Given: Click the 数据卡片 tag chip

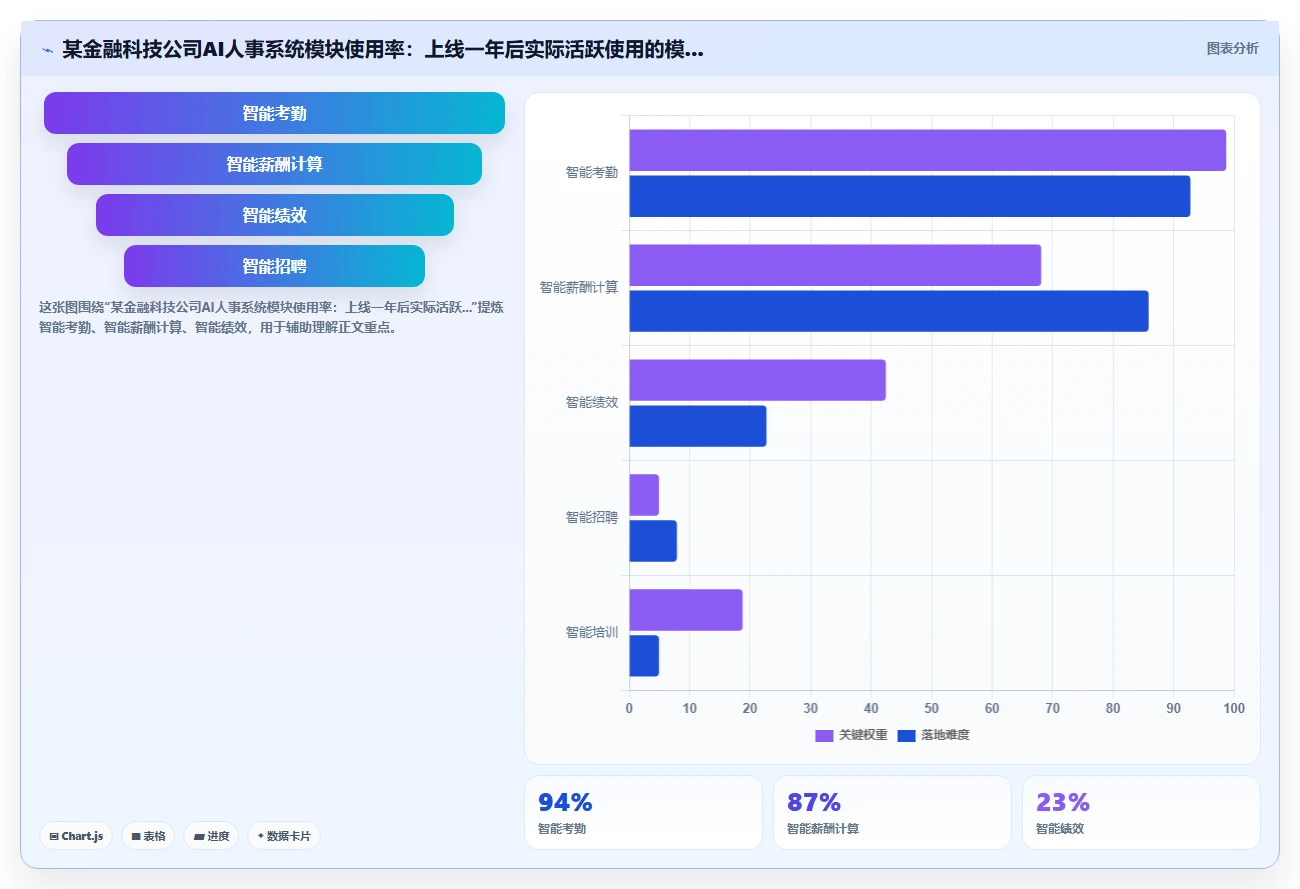Looking at the screenshot, I should click(284, 836).
